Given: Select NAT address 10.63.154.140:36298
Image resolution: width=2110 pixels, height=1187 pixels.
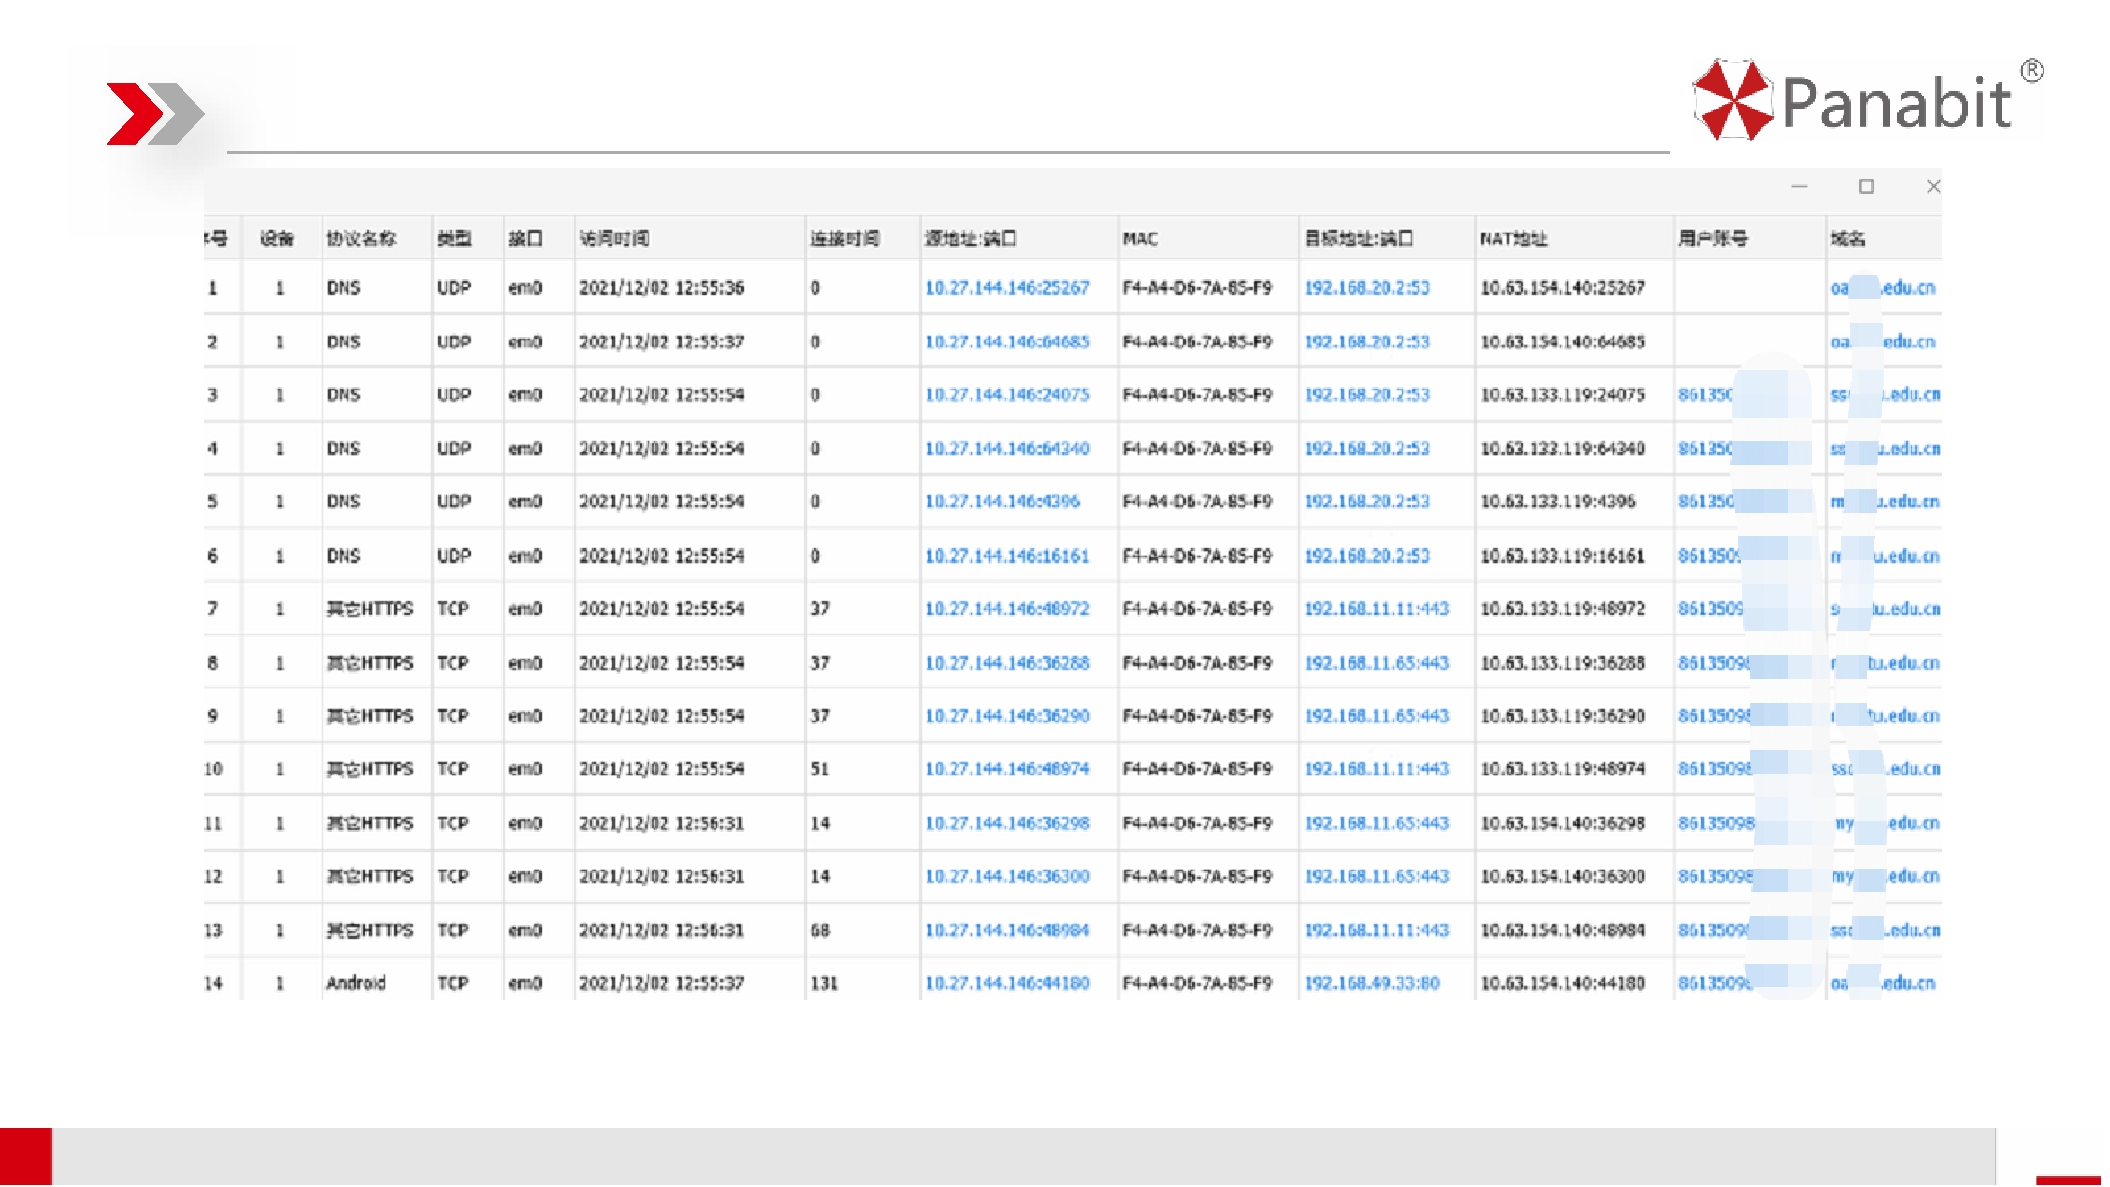Looking at the screenshot, I should click(1562, 824).
